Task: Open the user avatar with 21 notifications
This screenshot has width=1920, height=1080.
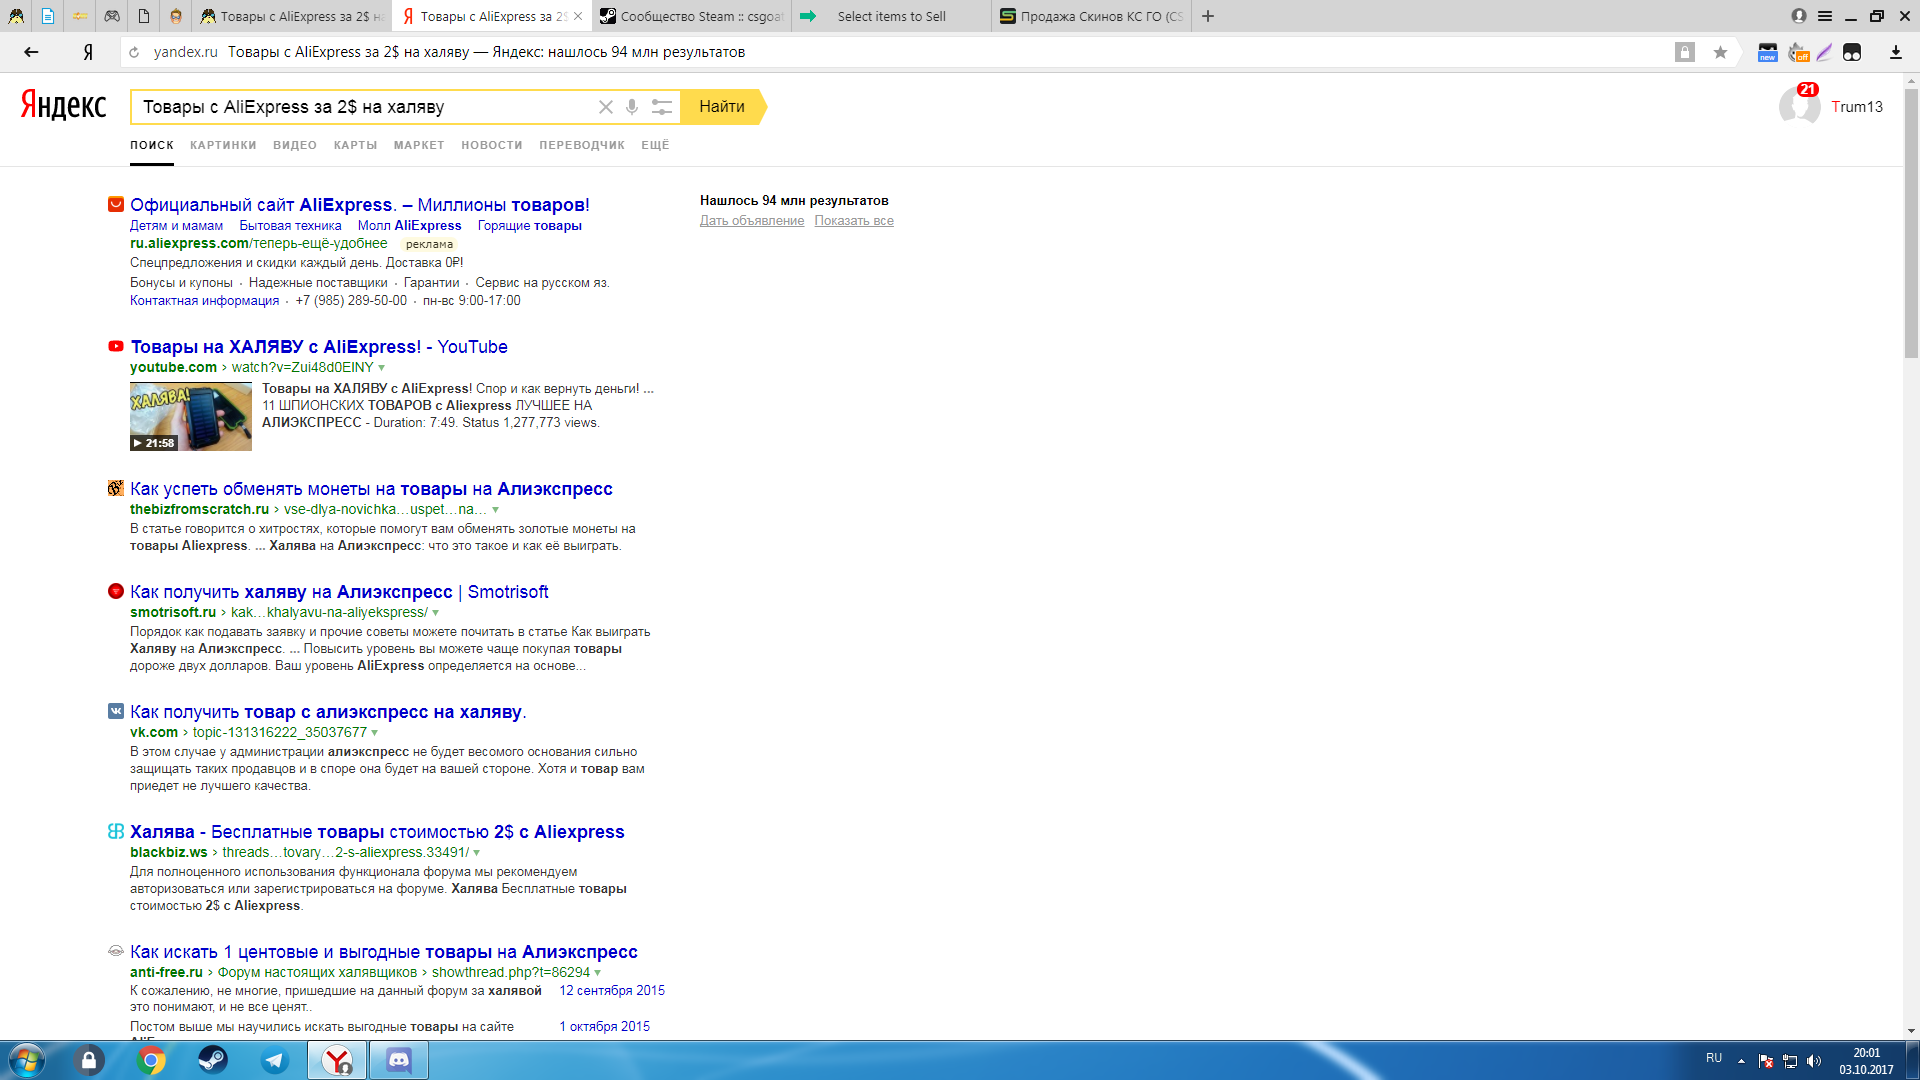Action: [x=1799, y=106]
